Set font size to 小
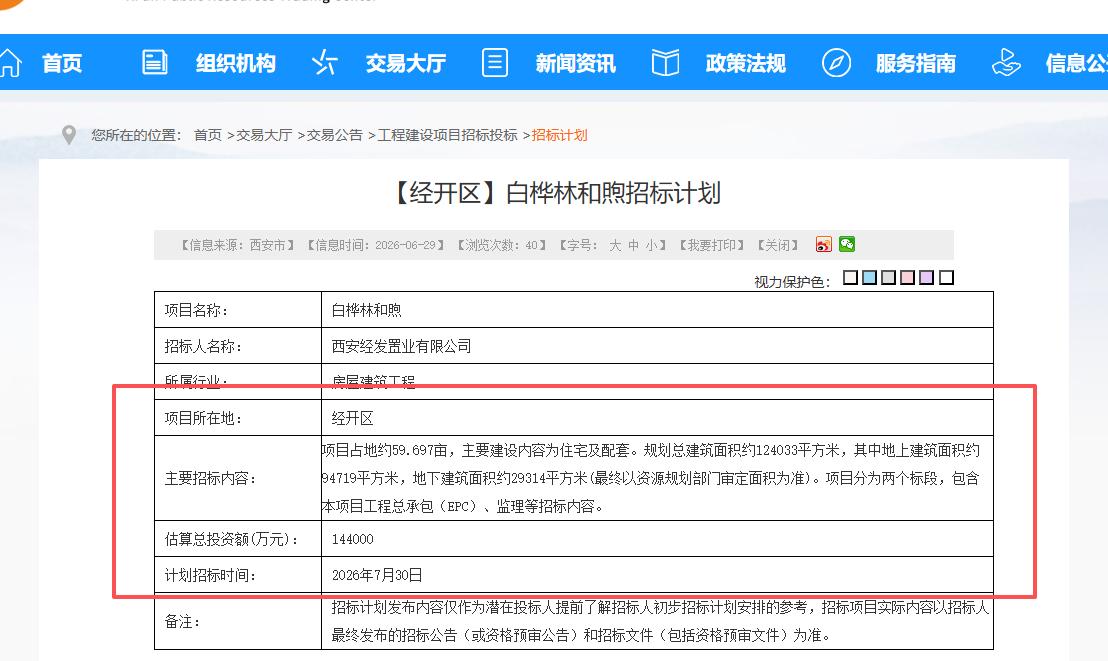Viewport: 1108px width, 661px height. (x=651, y=245)
